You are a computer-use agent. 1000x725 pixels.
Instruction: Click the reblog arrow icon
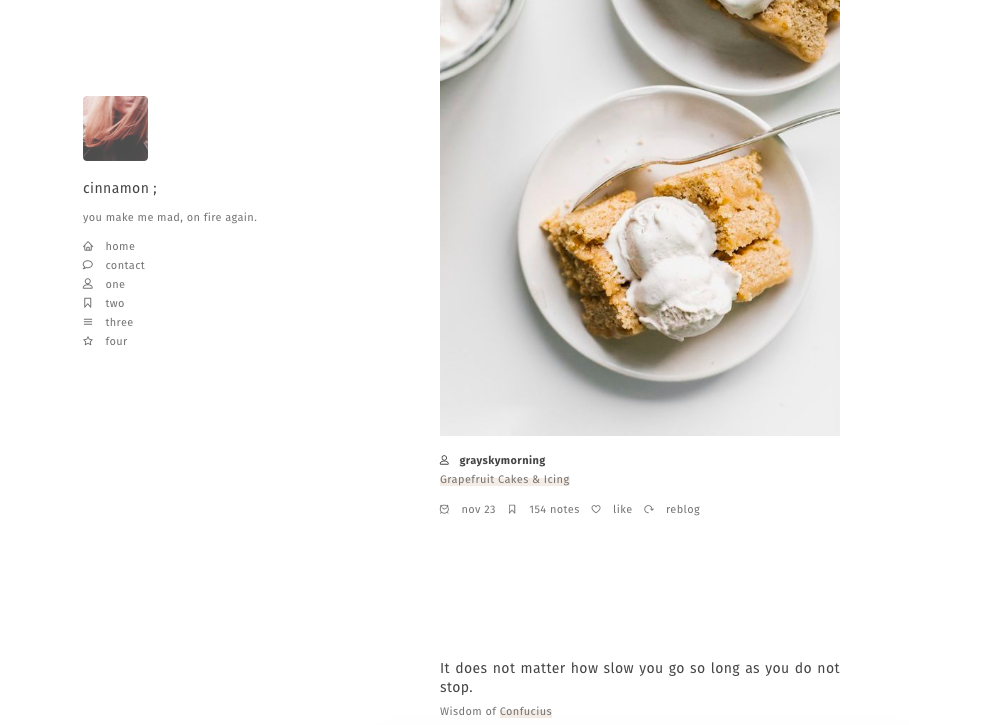click(x=649, y=509)
